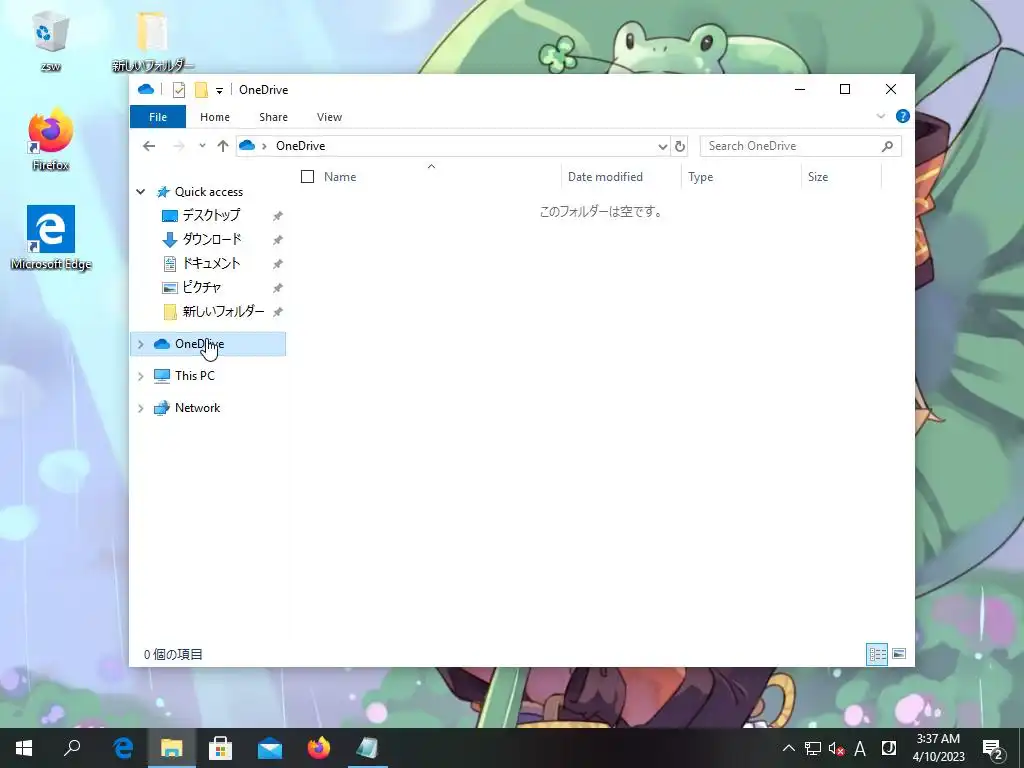Click the OneDrive path in the address bar
Image resolution: width=1024 pixels, height=768 pixels.
[300, 146]
